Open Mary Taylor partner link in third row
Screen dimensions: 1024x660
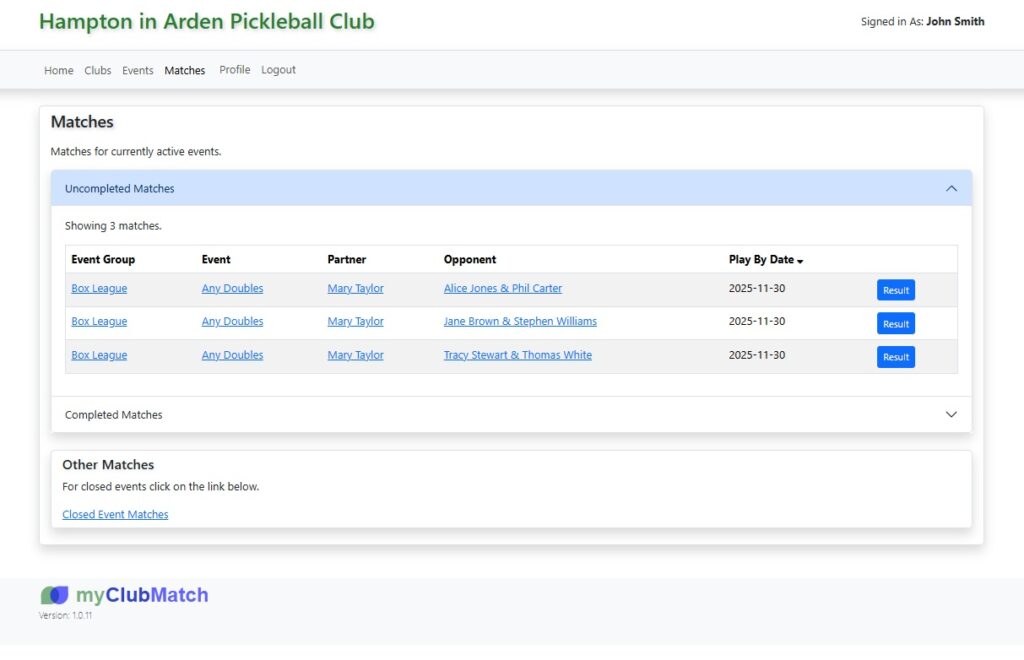355,355
